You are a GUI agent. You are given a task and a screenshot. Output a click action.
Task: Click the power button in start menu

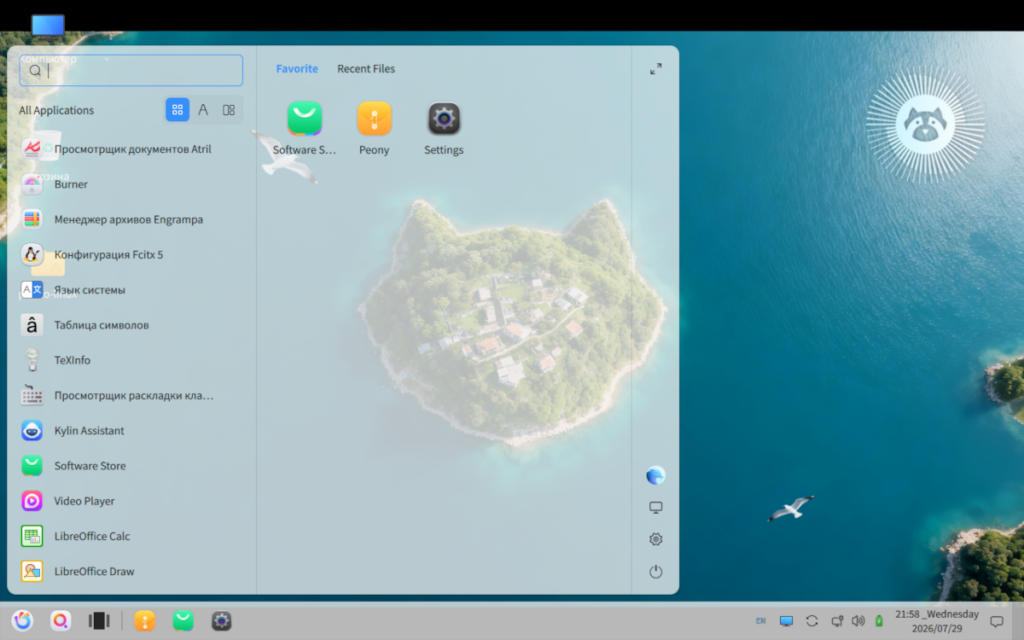pyautogui.click(x=656, y=572)
